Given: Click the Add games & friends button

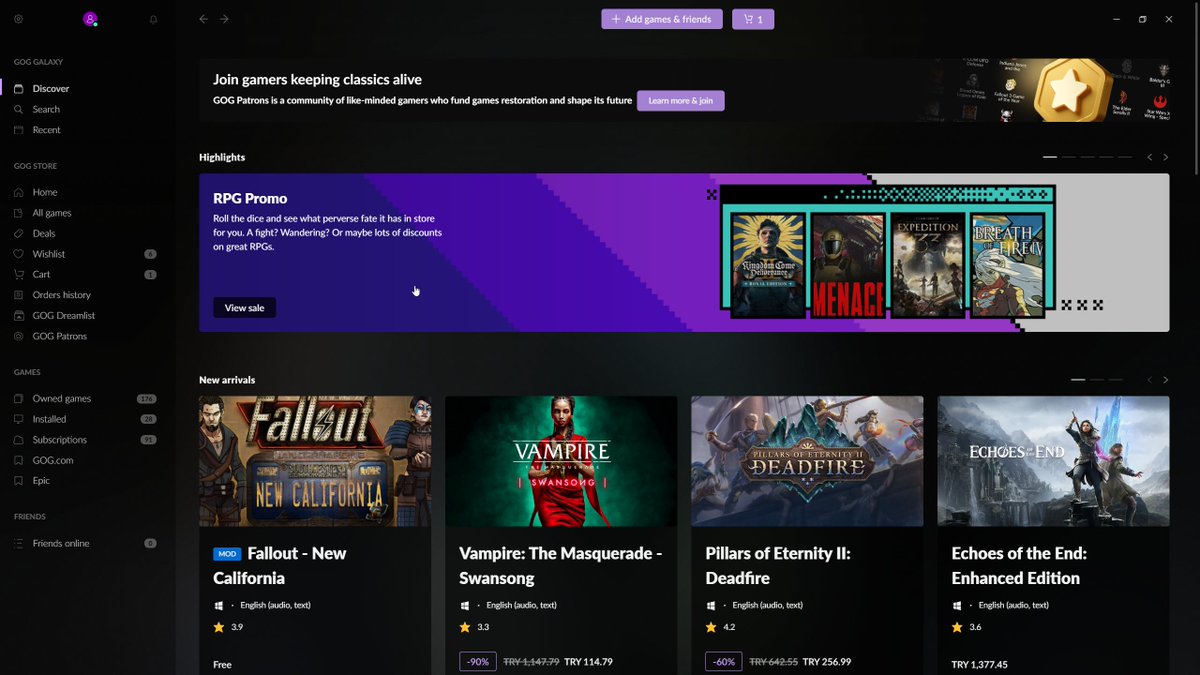Looking at the screenshot, I should click(662, 19).
